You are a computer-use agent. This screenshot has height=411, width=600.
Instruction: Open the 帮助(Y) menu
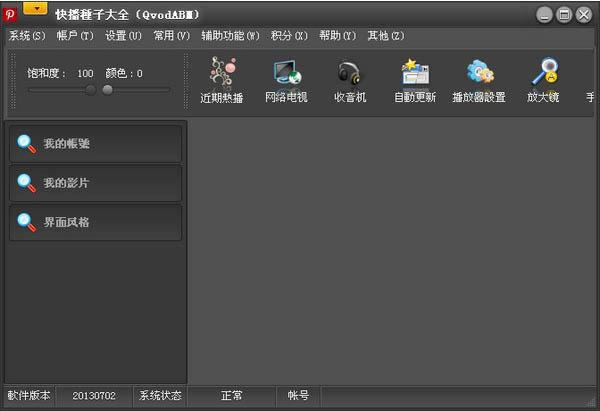point(337,36)
